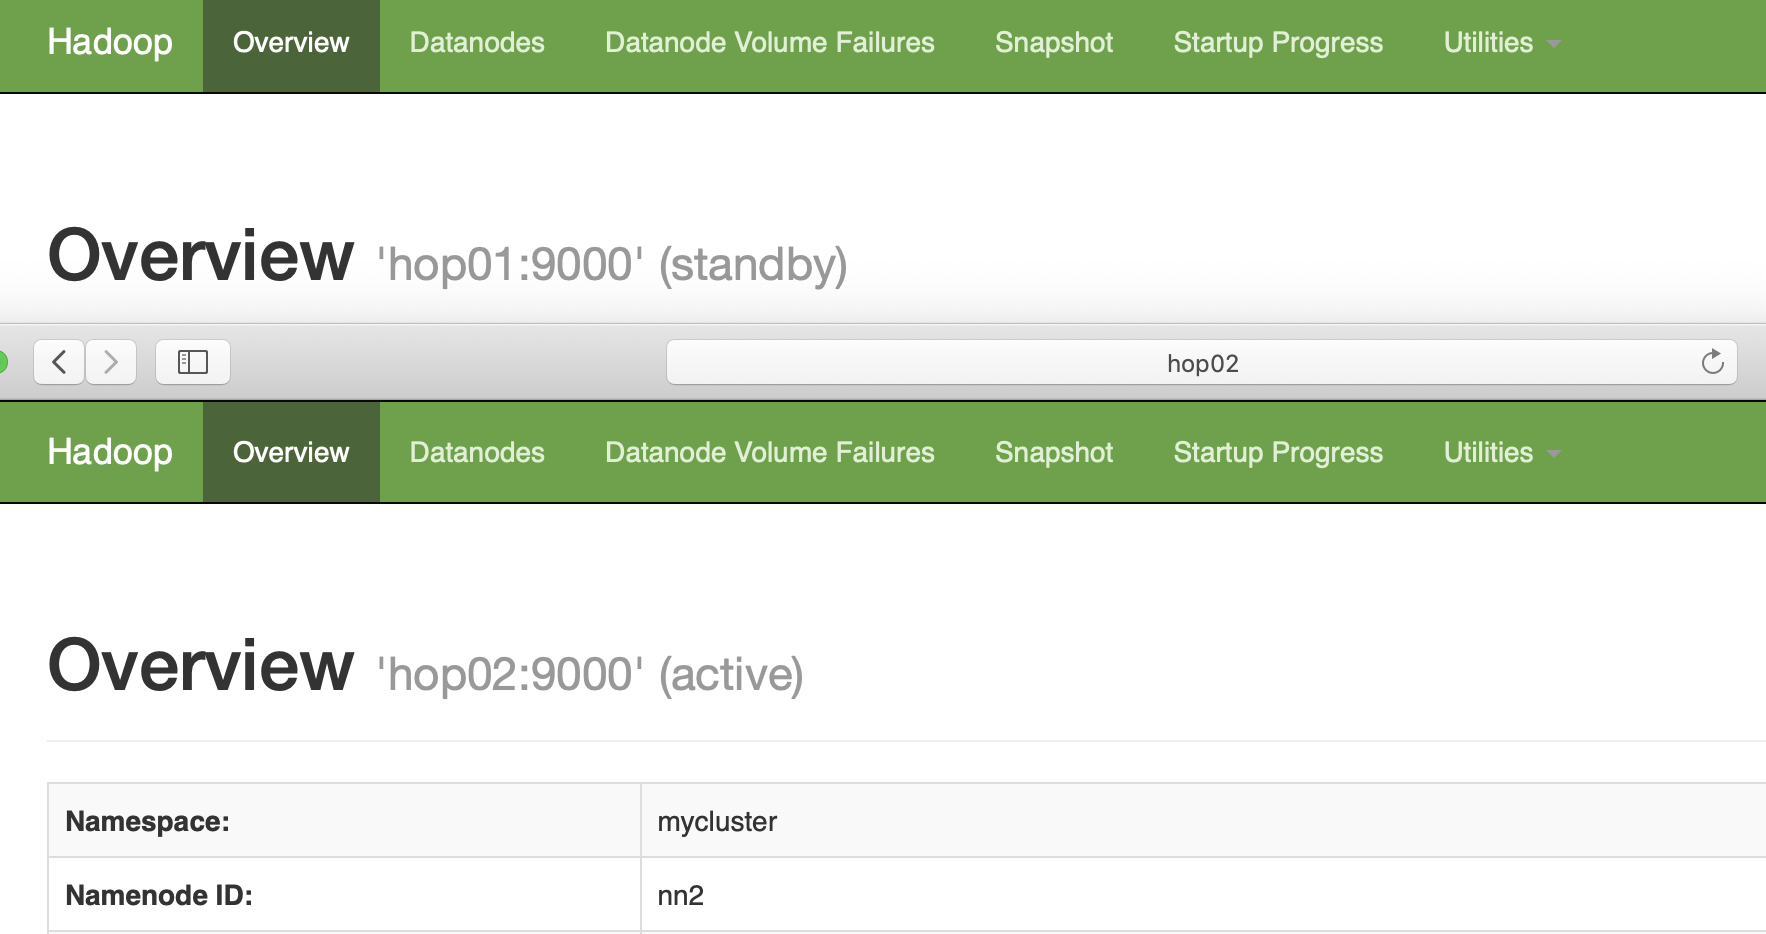Select active Overview tab in top navbar
The image size is (1766, 934).
291,43
